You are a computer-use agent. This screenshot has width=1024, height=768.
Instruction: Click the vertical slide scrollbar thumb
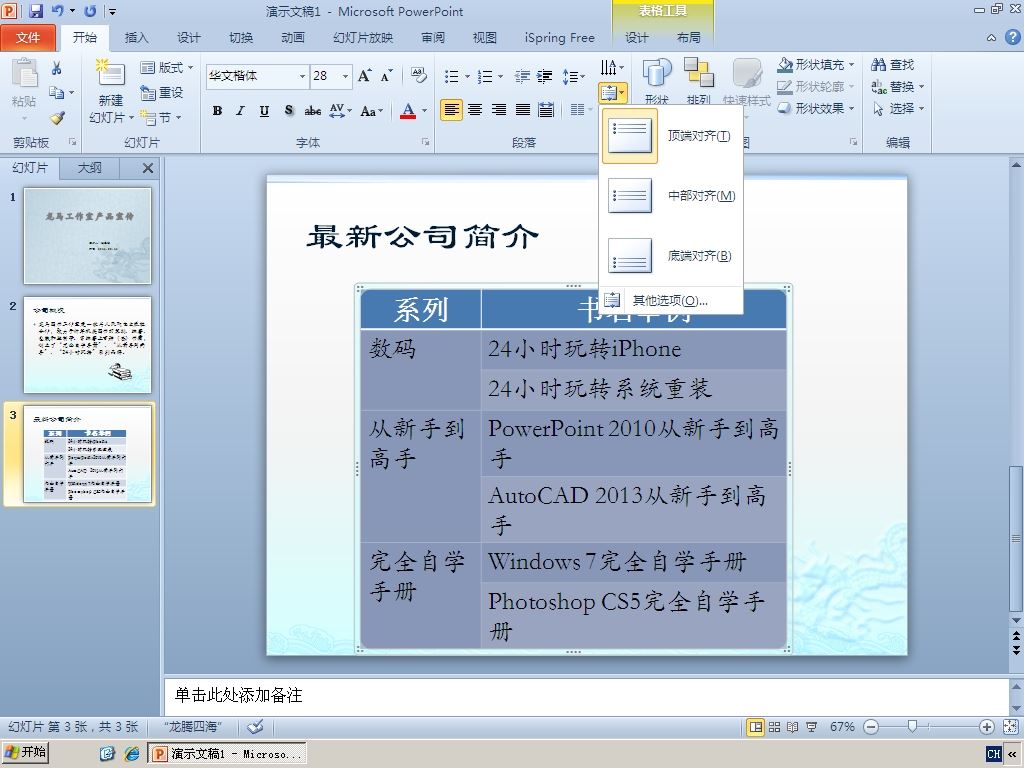pyautogui.click(x=1016, y=539)
